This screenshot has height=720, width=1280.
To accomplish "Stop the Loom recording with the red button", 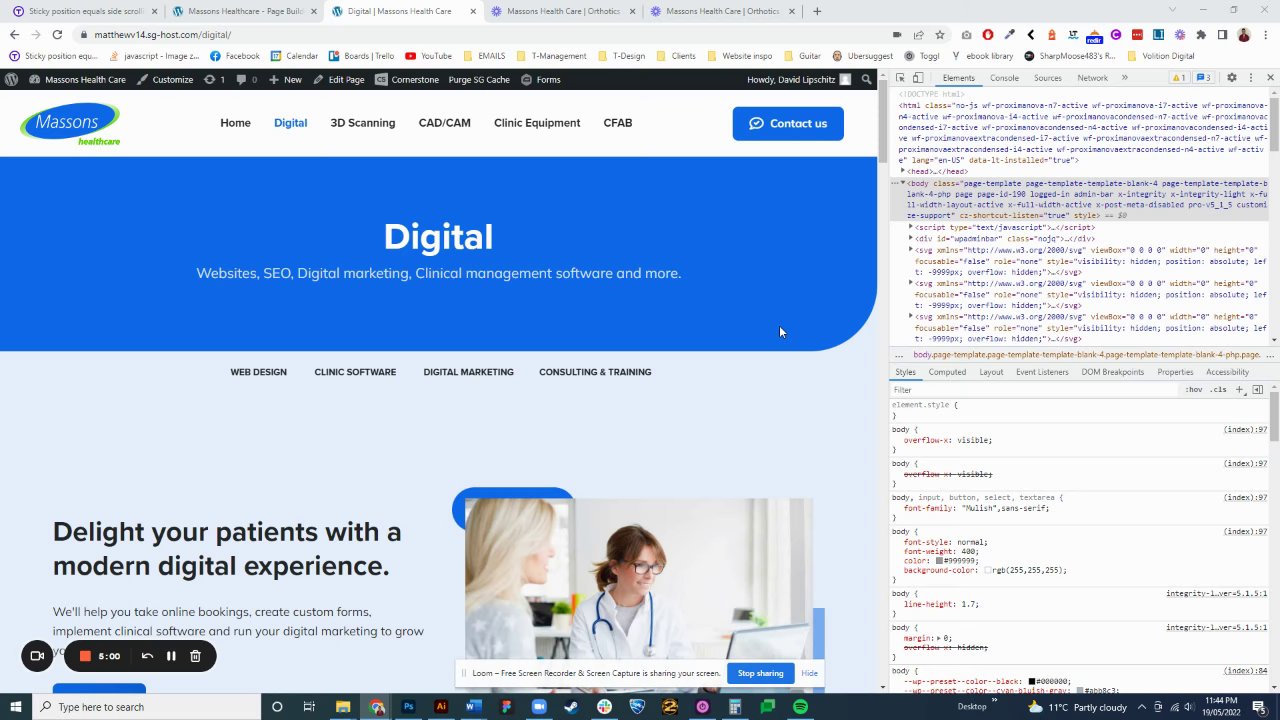I will point(85,656).
